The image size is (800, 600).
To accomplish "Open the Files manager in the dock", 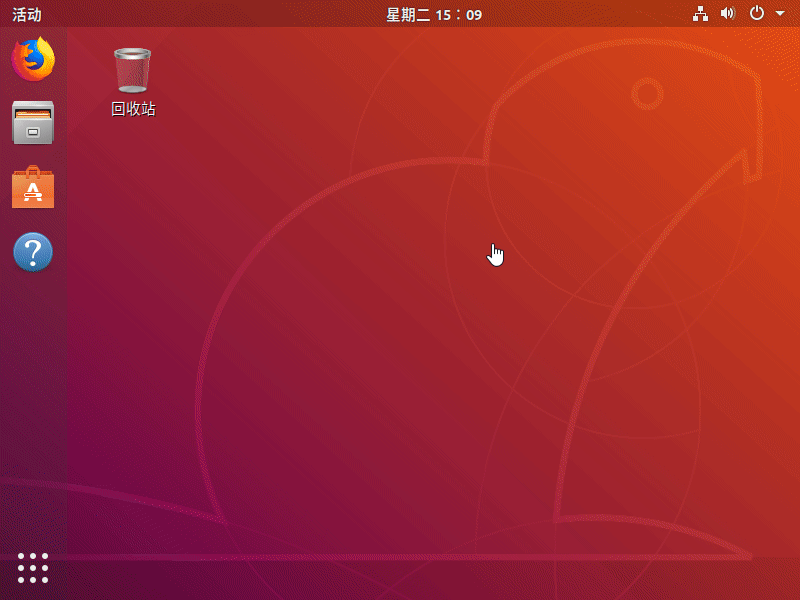I will 33,122.
